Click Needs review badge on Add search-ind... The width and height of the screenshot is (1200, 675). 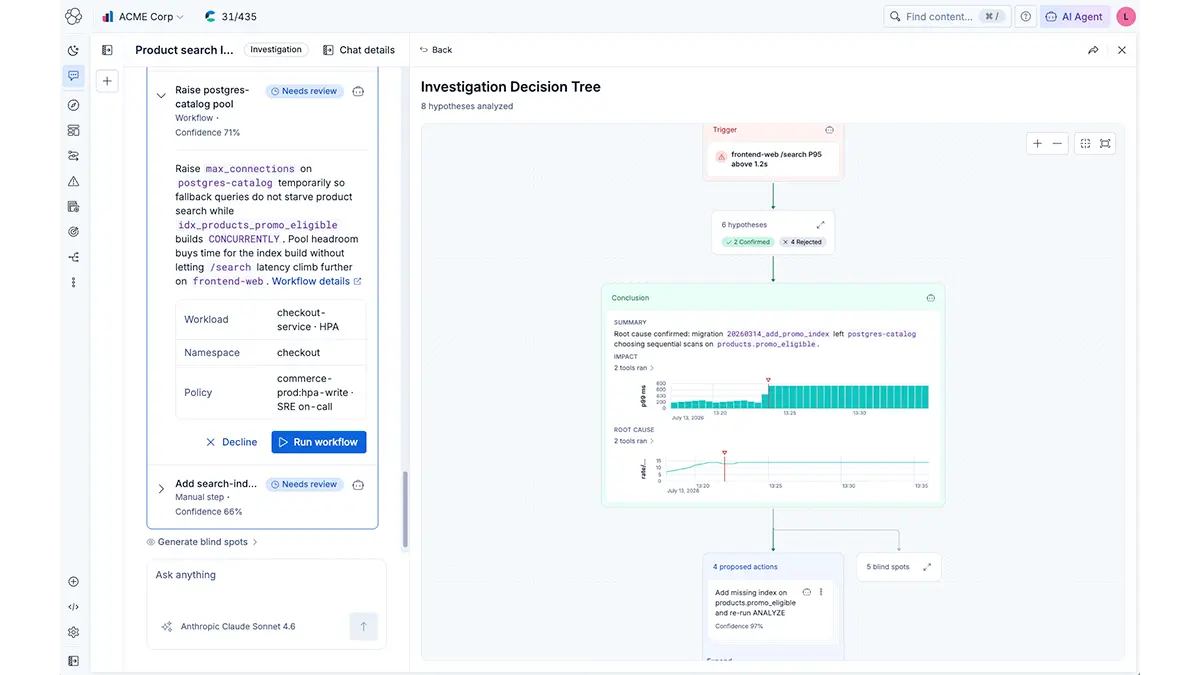coord(304,484)
